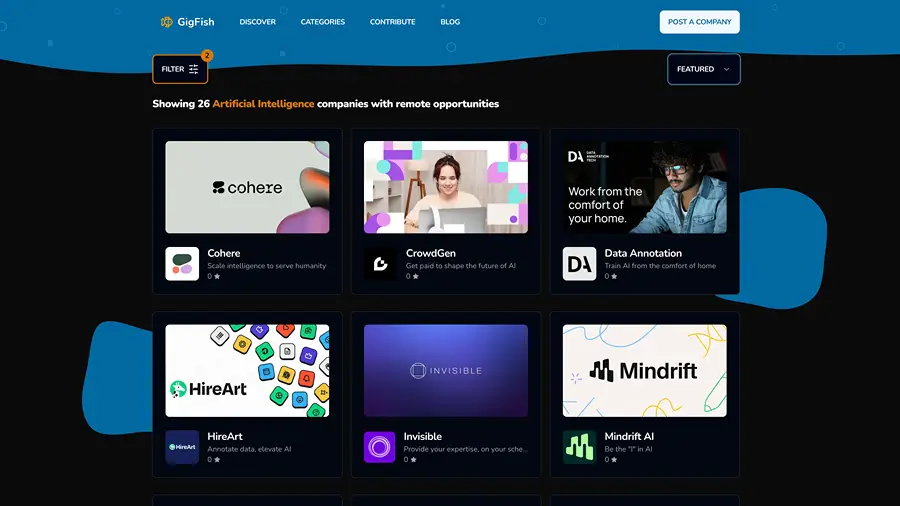
Task: Click the Mindrift AI green logo icon
Action: [x=579, y=447]
